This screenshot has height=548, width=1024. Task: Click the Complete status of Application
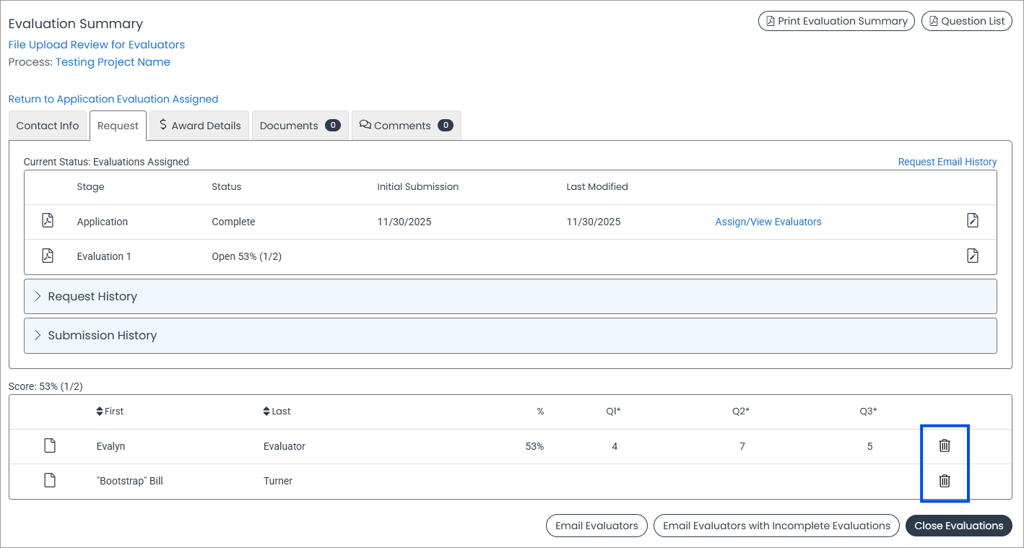pos(233,222)
